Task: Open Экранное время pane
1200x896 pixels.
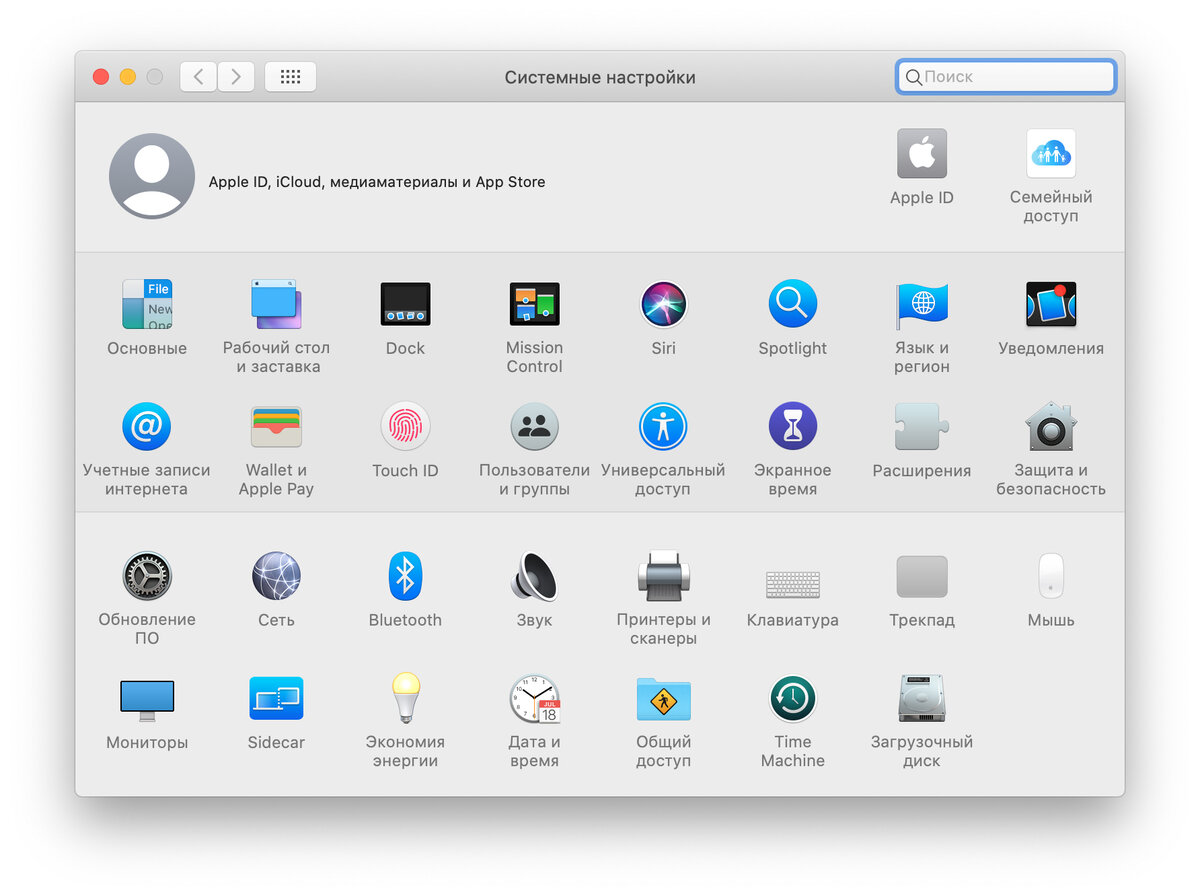Action: [x=793, y=427]
